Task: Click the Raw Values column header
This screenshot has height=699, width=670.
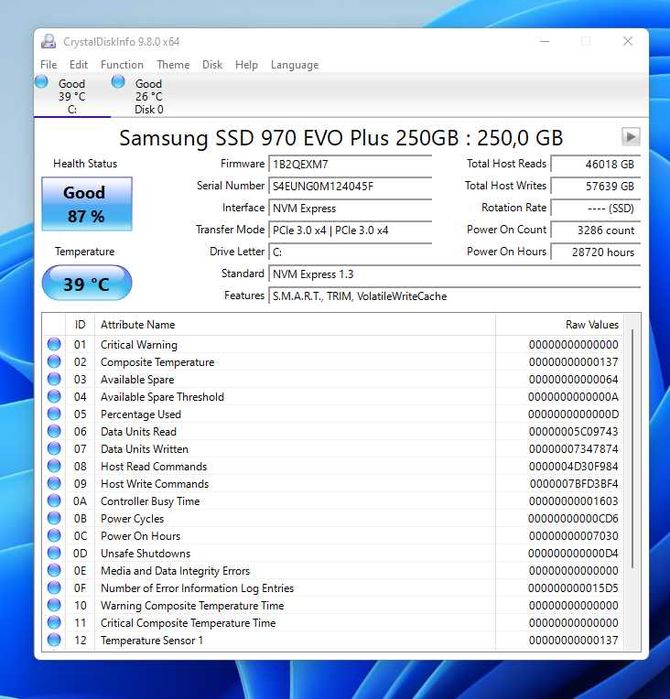Action: (559, 325)
